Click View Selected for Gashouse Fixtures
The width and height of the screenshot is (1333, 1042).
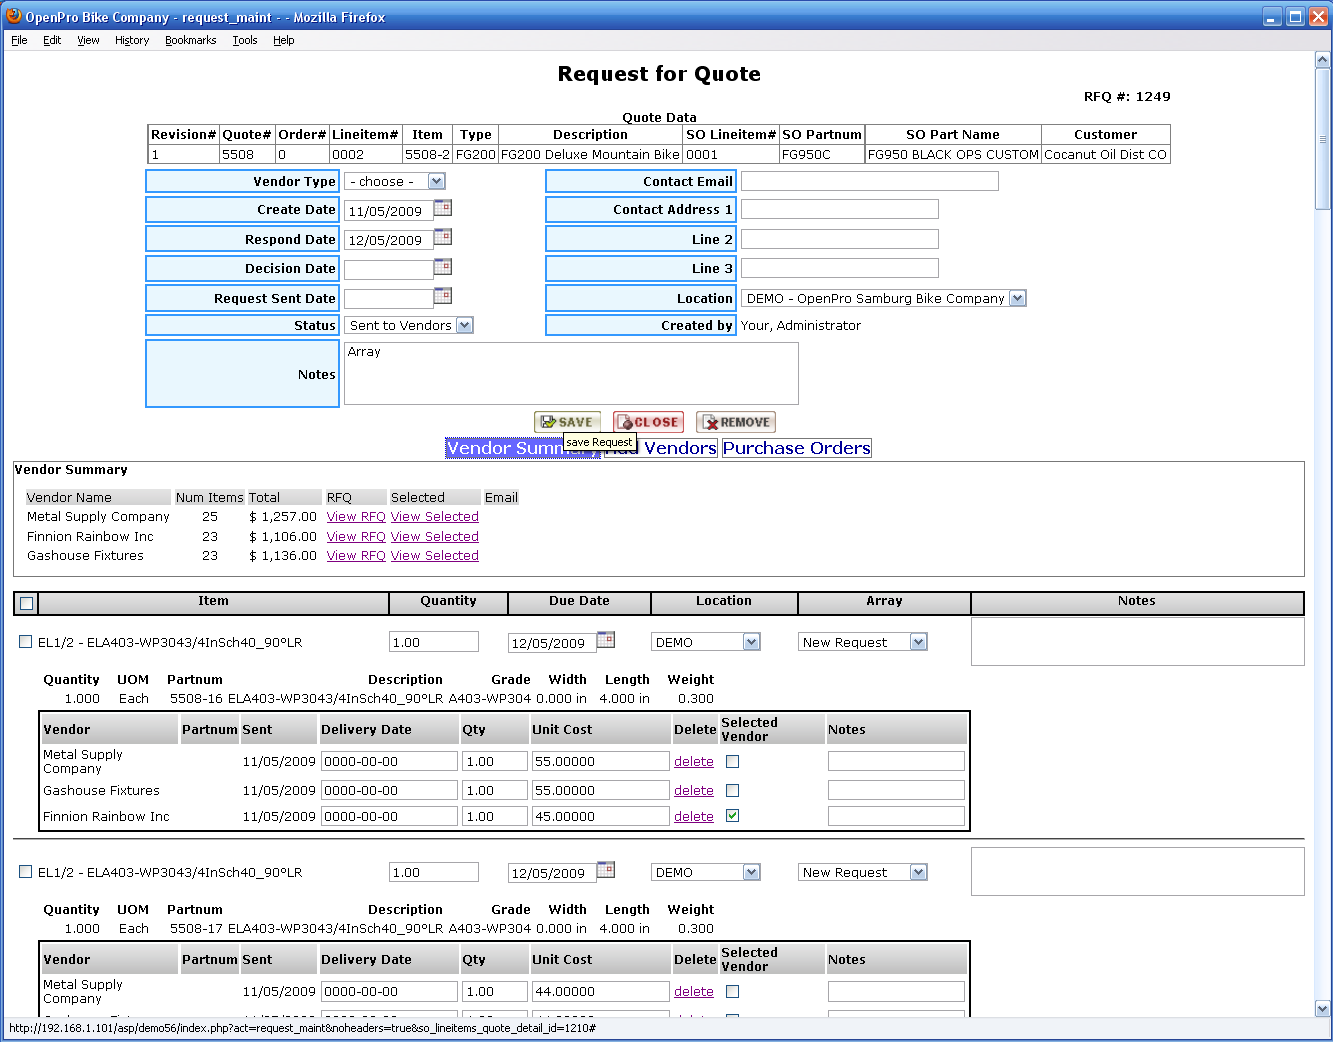434,556
